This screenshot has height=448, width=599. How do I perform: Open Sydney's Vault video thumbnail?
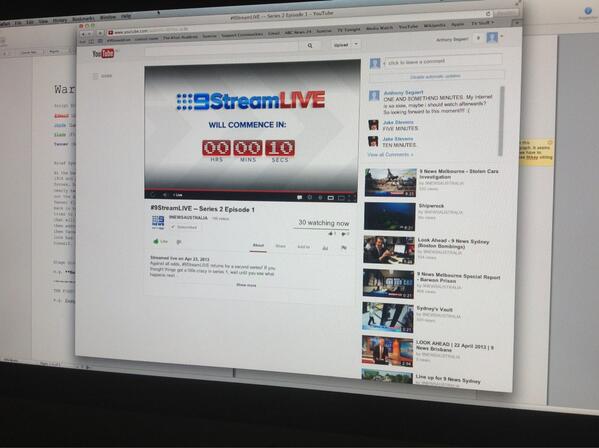pos(387,317)
